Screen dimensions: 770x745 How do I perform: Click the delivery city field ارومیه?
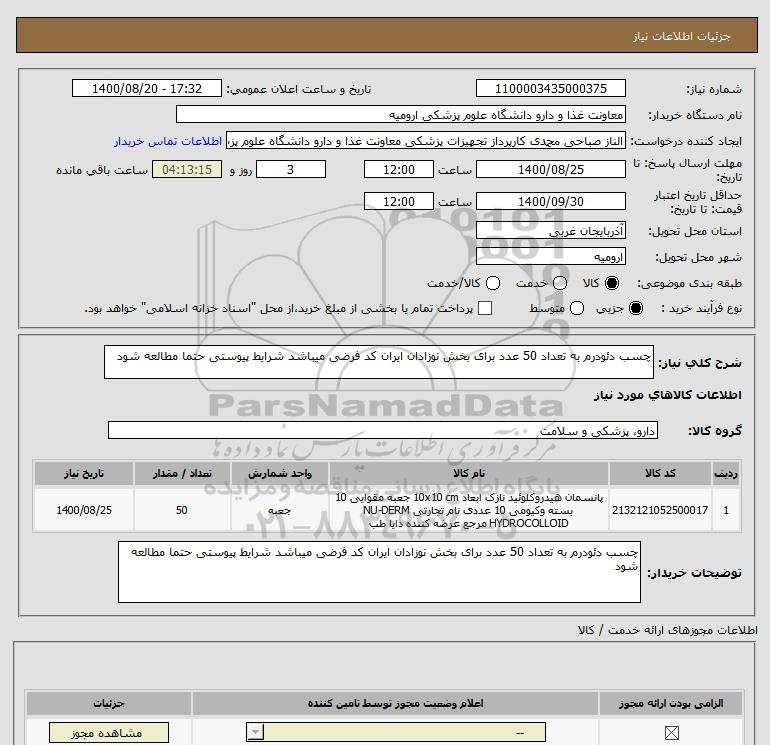coord(550,257)
